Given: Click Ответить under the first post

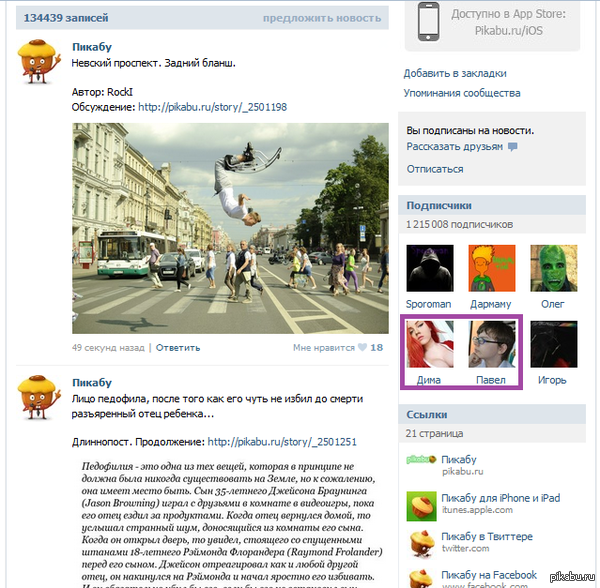Looking at the screenshot, I should pos(178,348).
